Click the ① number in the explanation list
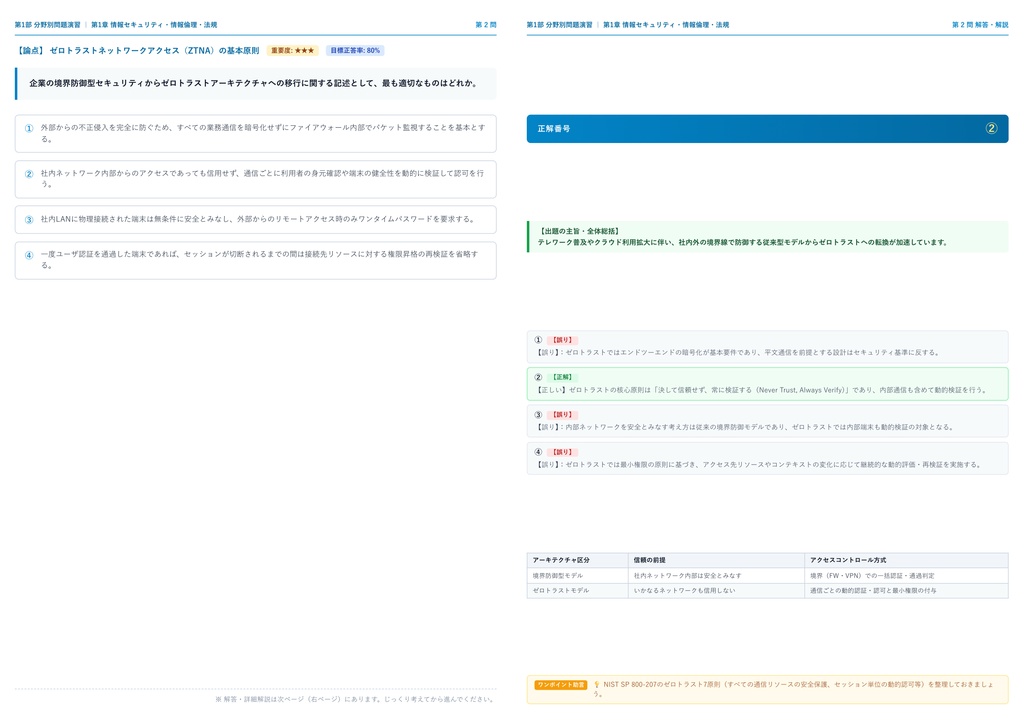Image resolution: width=1024 pixels, height=724 pixels. point(538,339)
